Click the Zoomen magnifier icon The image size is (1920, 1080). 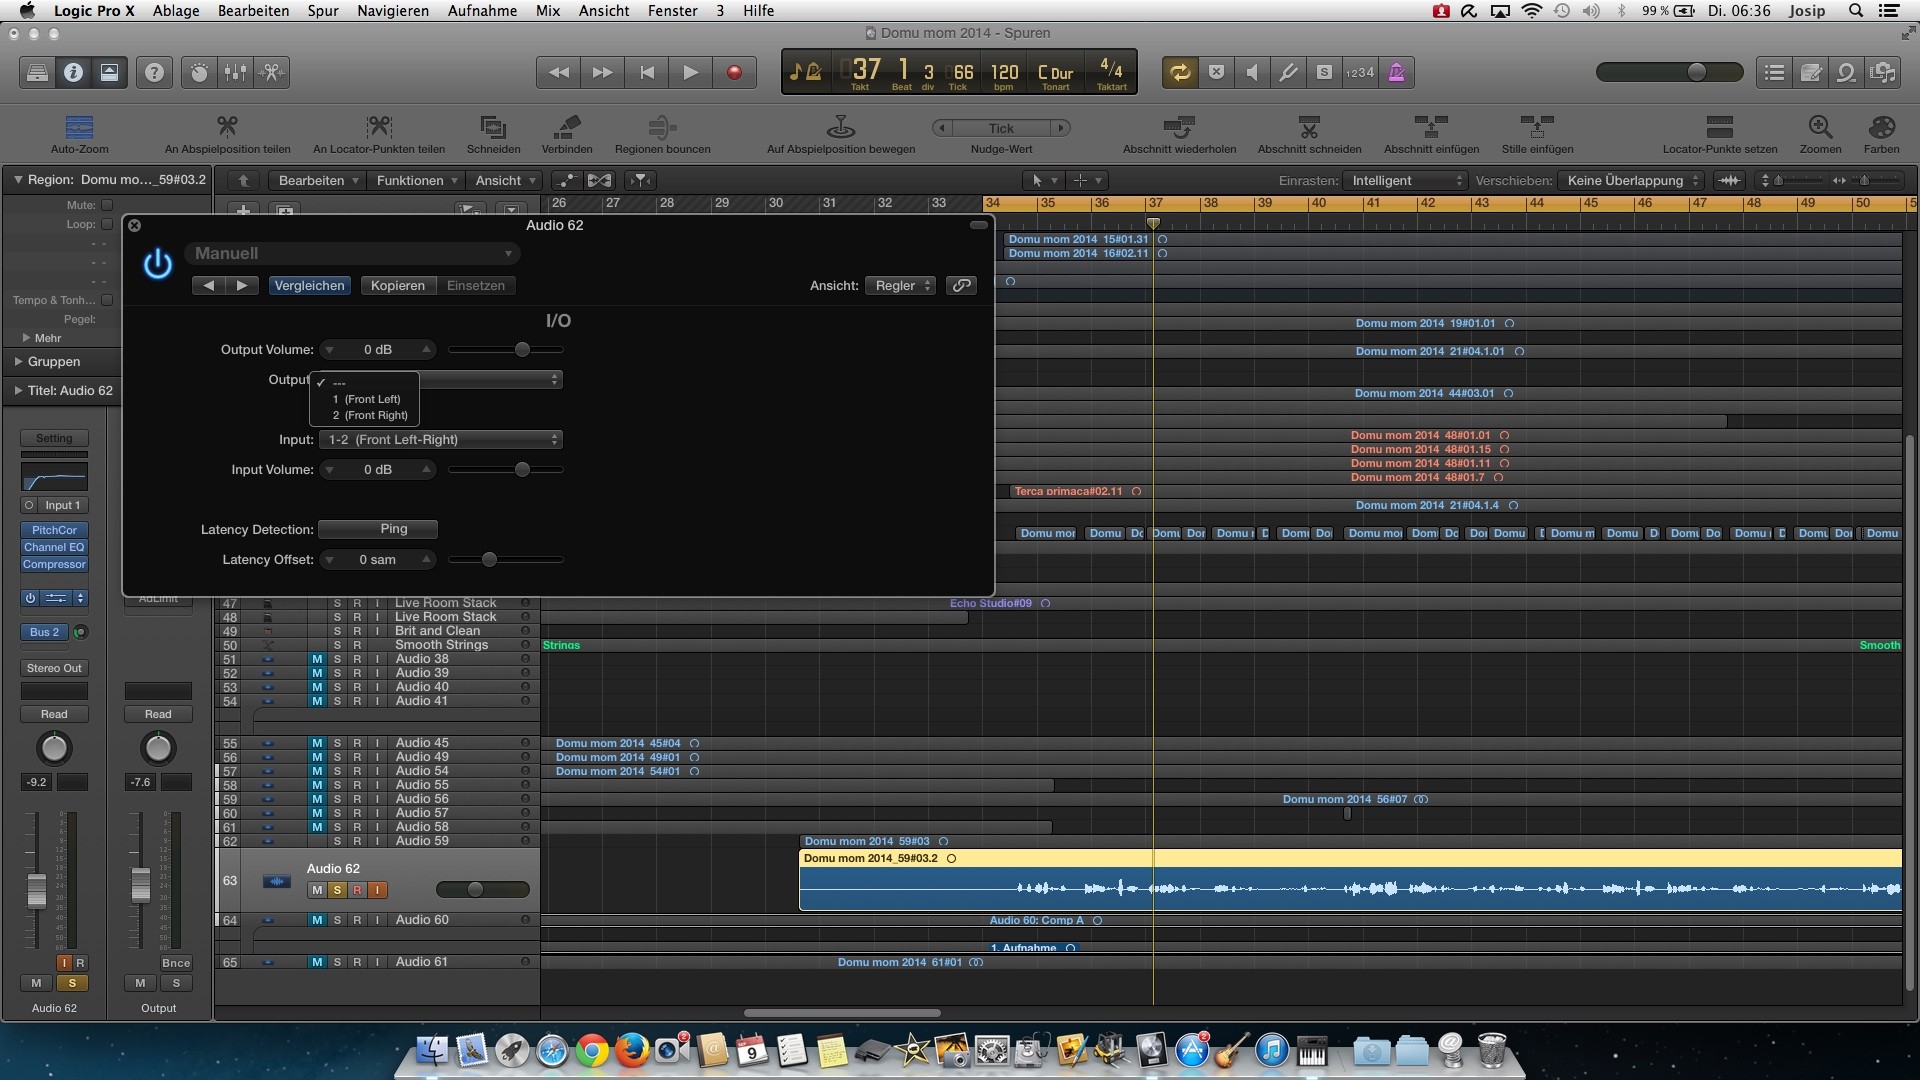coord(1819,128)
